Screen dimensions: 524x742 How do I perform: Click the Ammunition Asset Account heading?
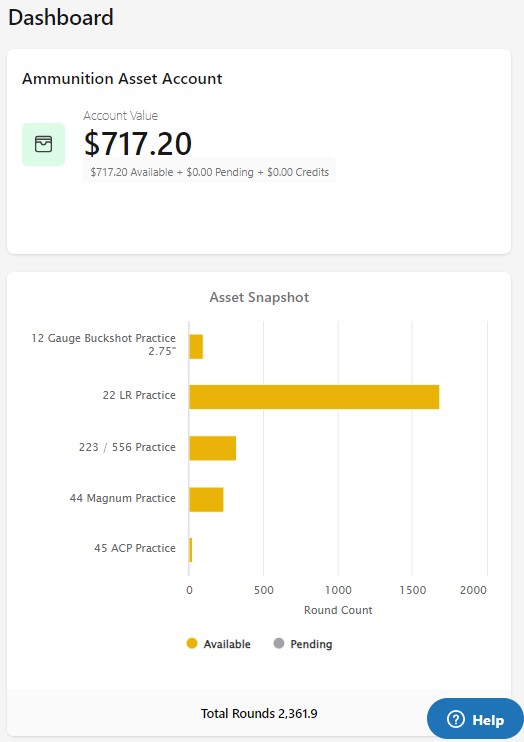coord(122,79)
